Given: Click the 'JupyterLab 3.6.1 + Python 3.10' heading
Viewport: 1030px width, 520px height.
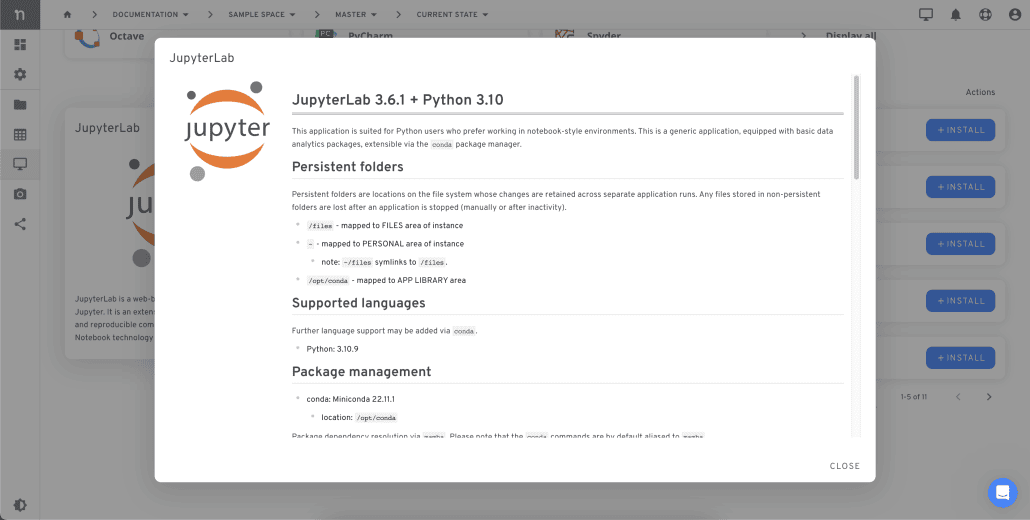Looking at the screenshot, I should (x=397, y=100).
